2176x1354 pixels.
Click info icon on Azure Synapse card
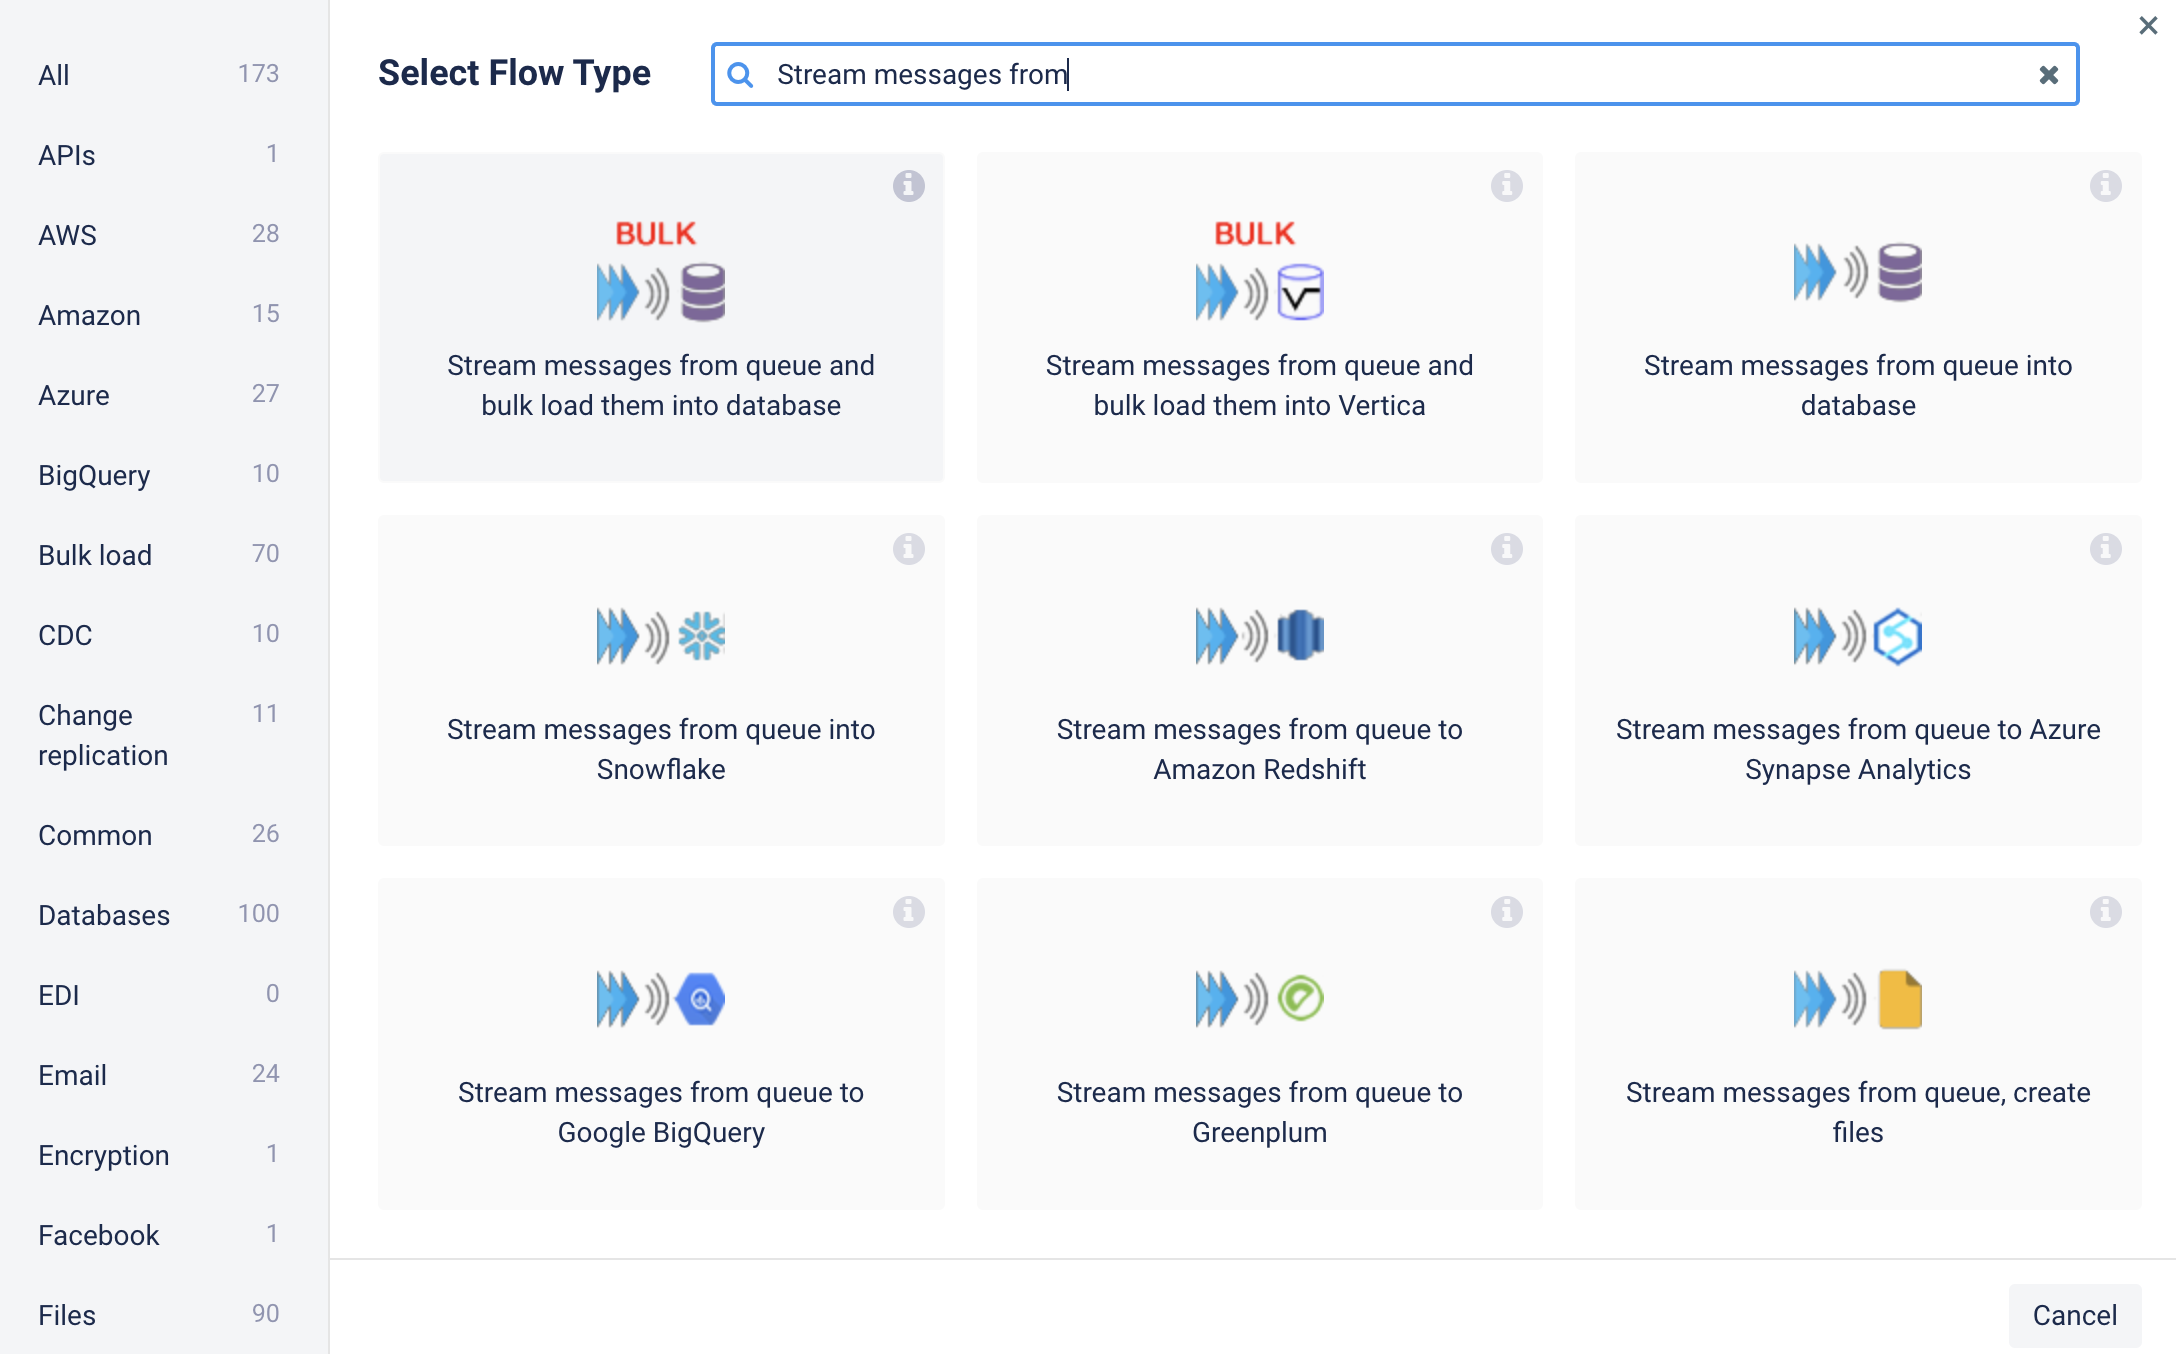tap(2105, 549)
